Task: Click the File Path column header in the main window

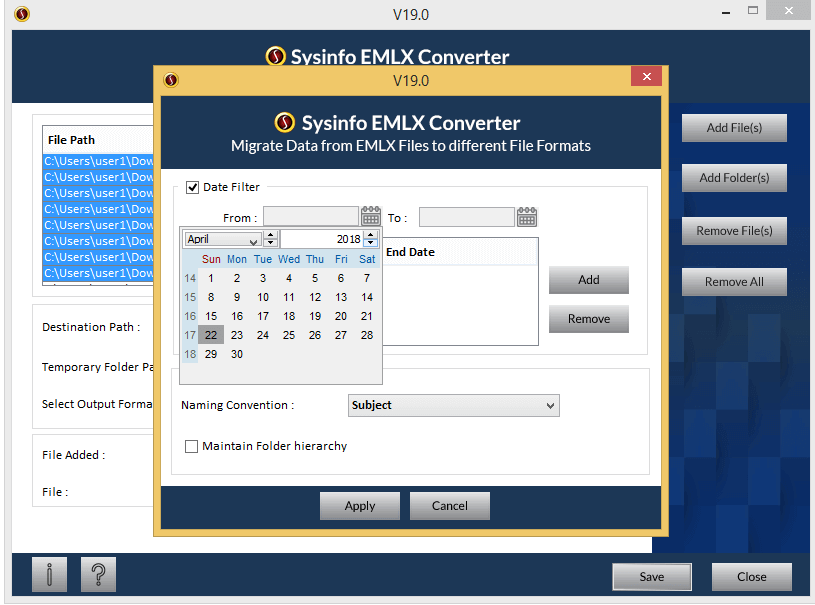Action: coord(98,140)
